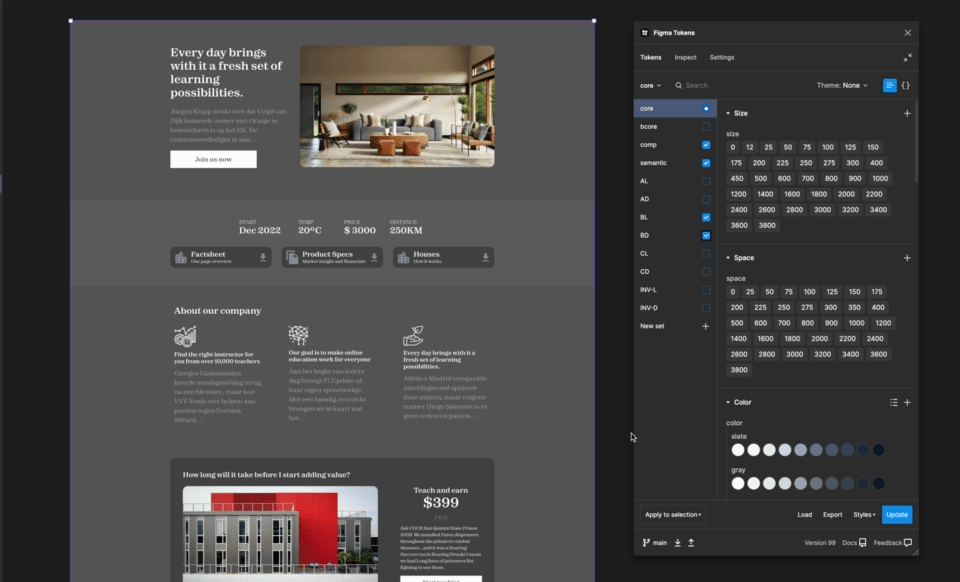
Task: Collapse the Space section
Action: 728,258
